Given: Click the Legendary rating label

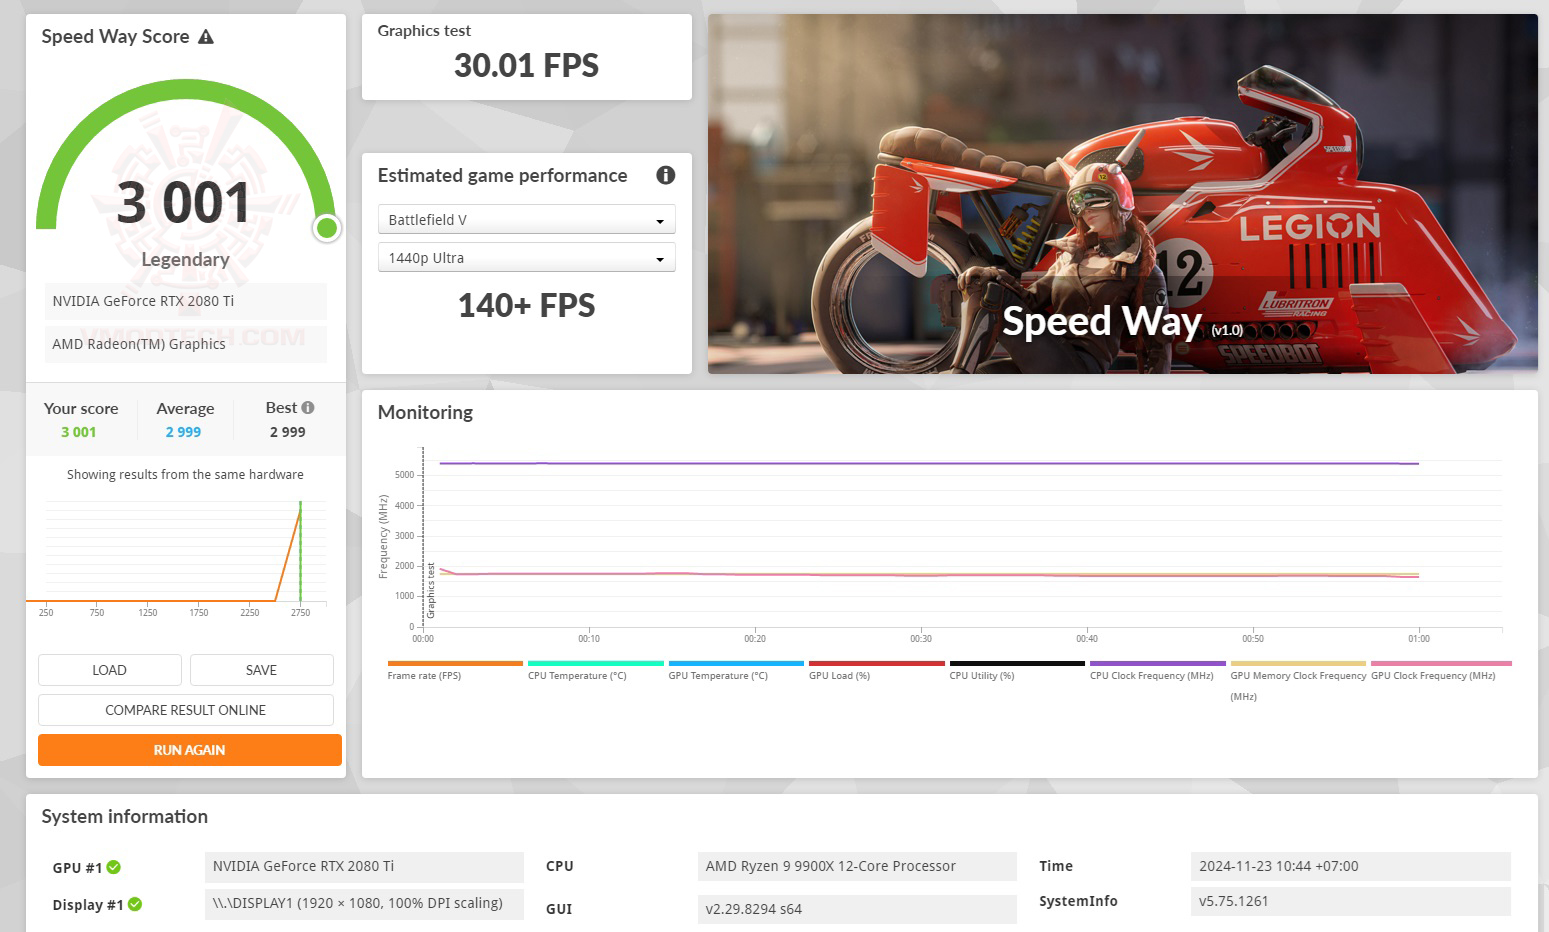Looking at the screenshot, I should coord(185,259).
